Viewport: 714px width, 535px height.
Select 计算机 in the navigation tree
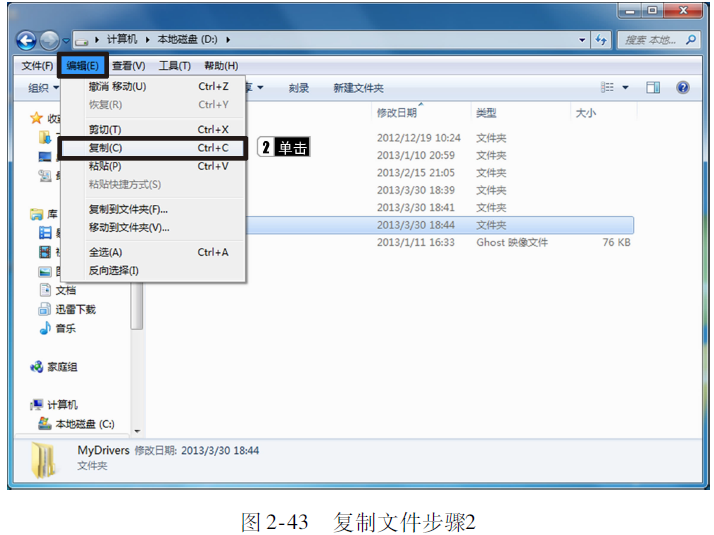(x=62, y=405)
